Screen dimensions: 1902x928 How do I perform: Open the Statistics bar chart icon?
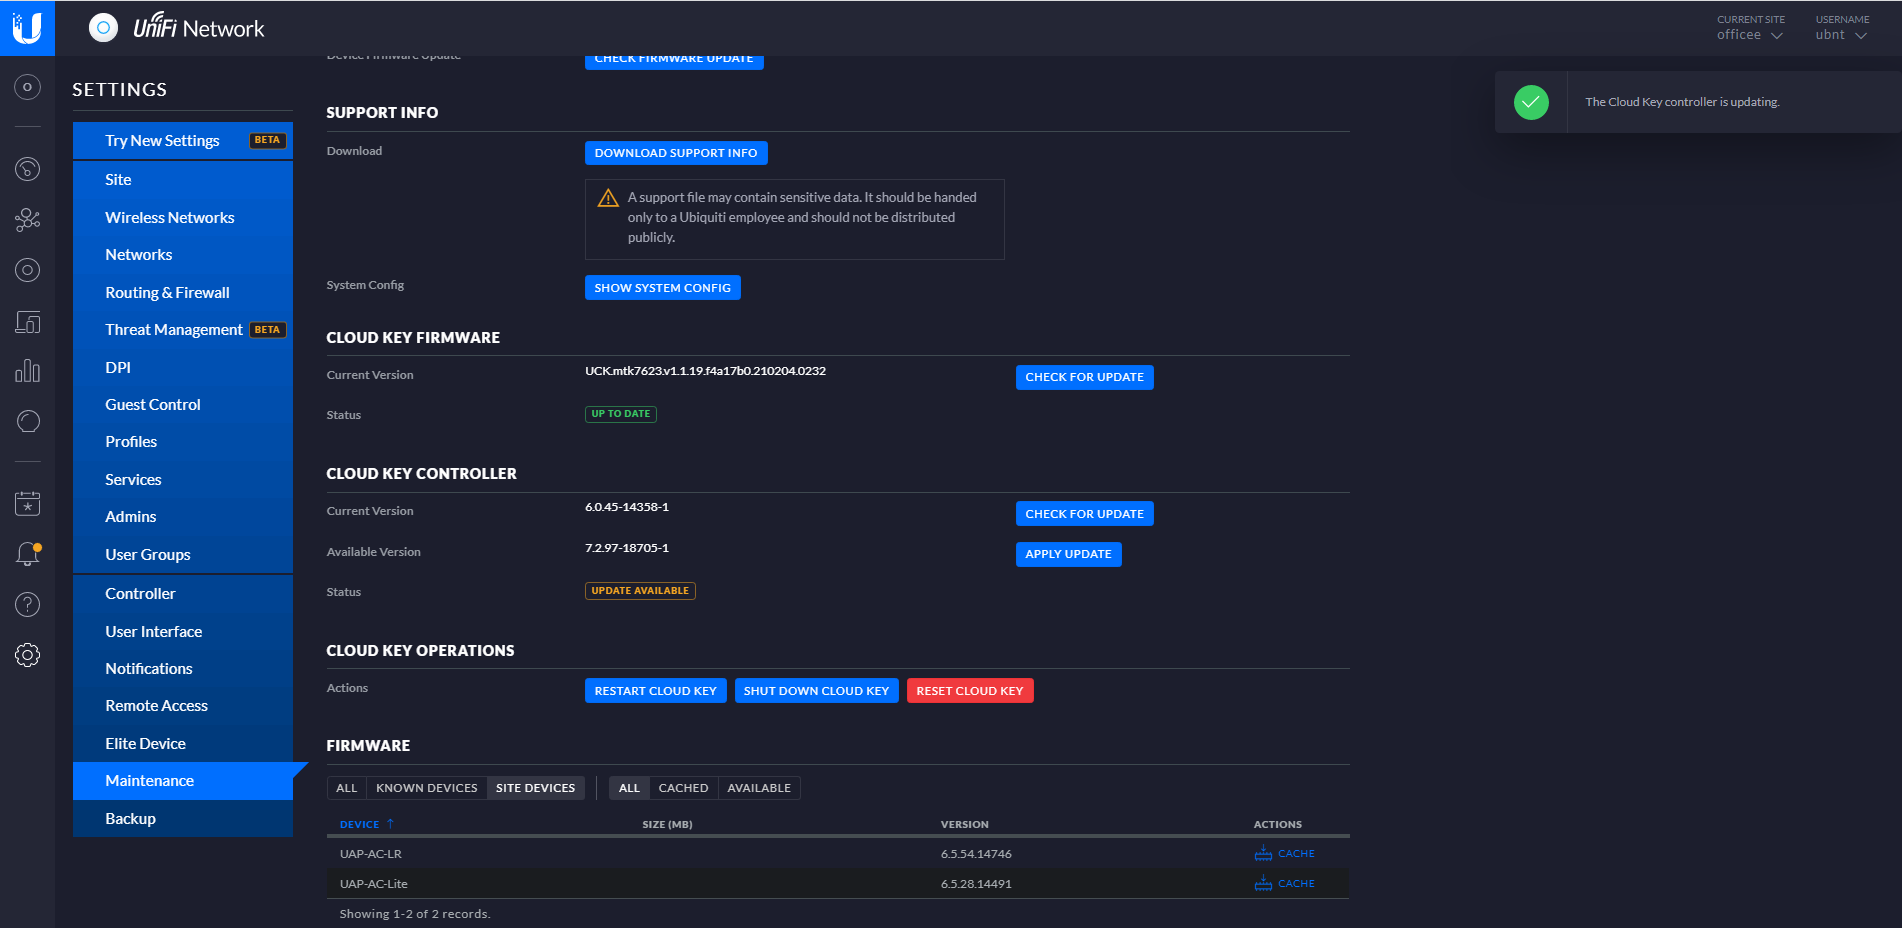pos(27,371)
